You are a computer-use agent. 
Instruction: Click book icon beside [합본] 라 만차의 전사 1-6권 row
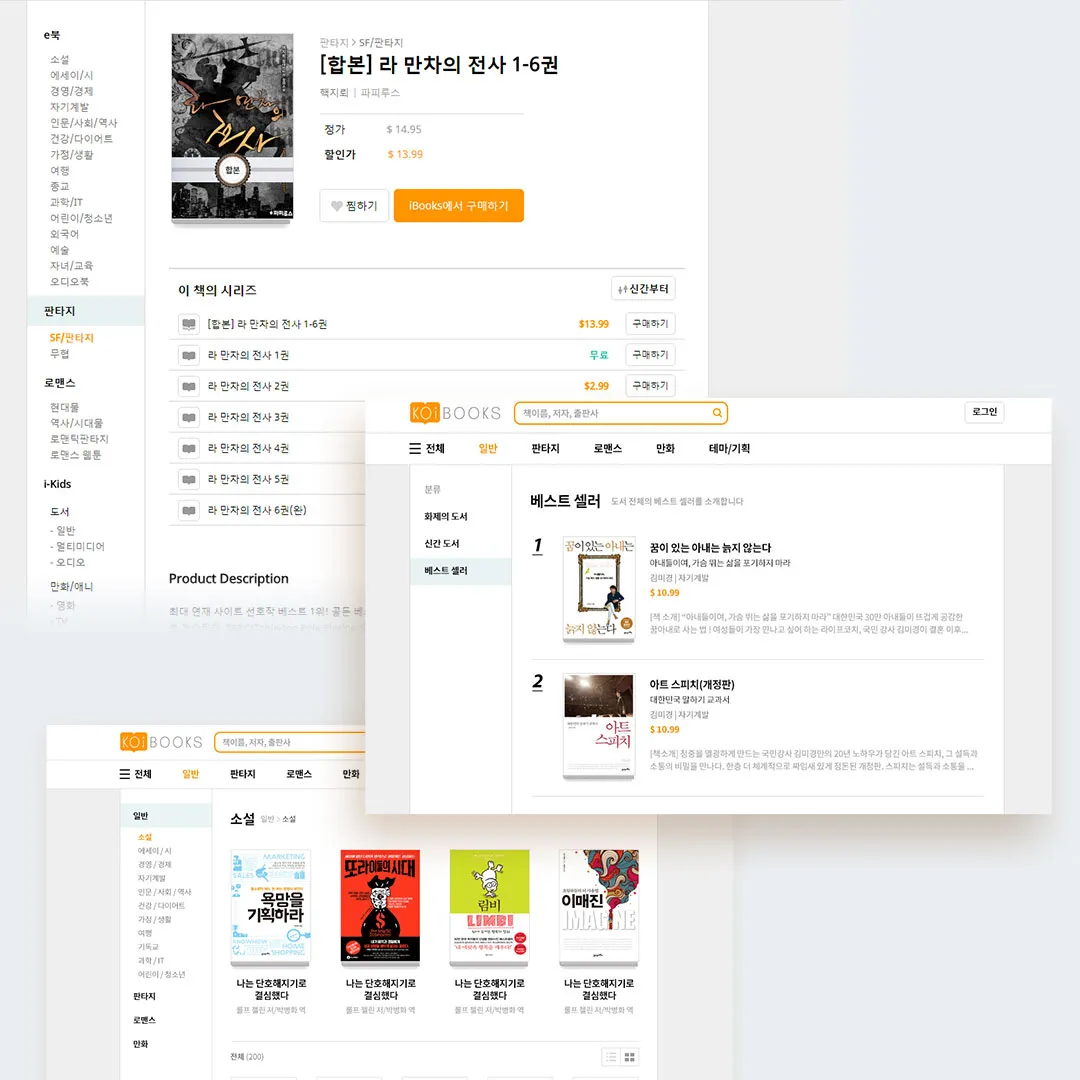click(x=189, y=324)
